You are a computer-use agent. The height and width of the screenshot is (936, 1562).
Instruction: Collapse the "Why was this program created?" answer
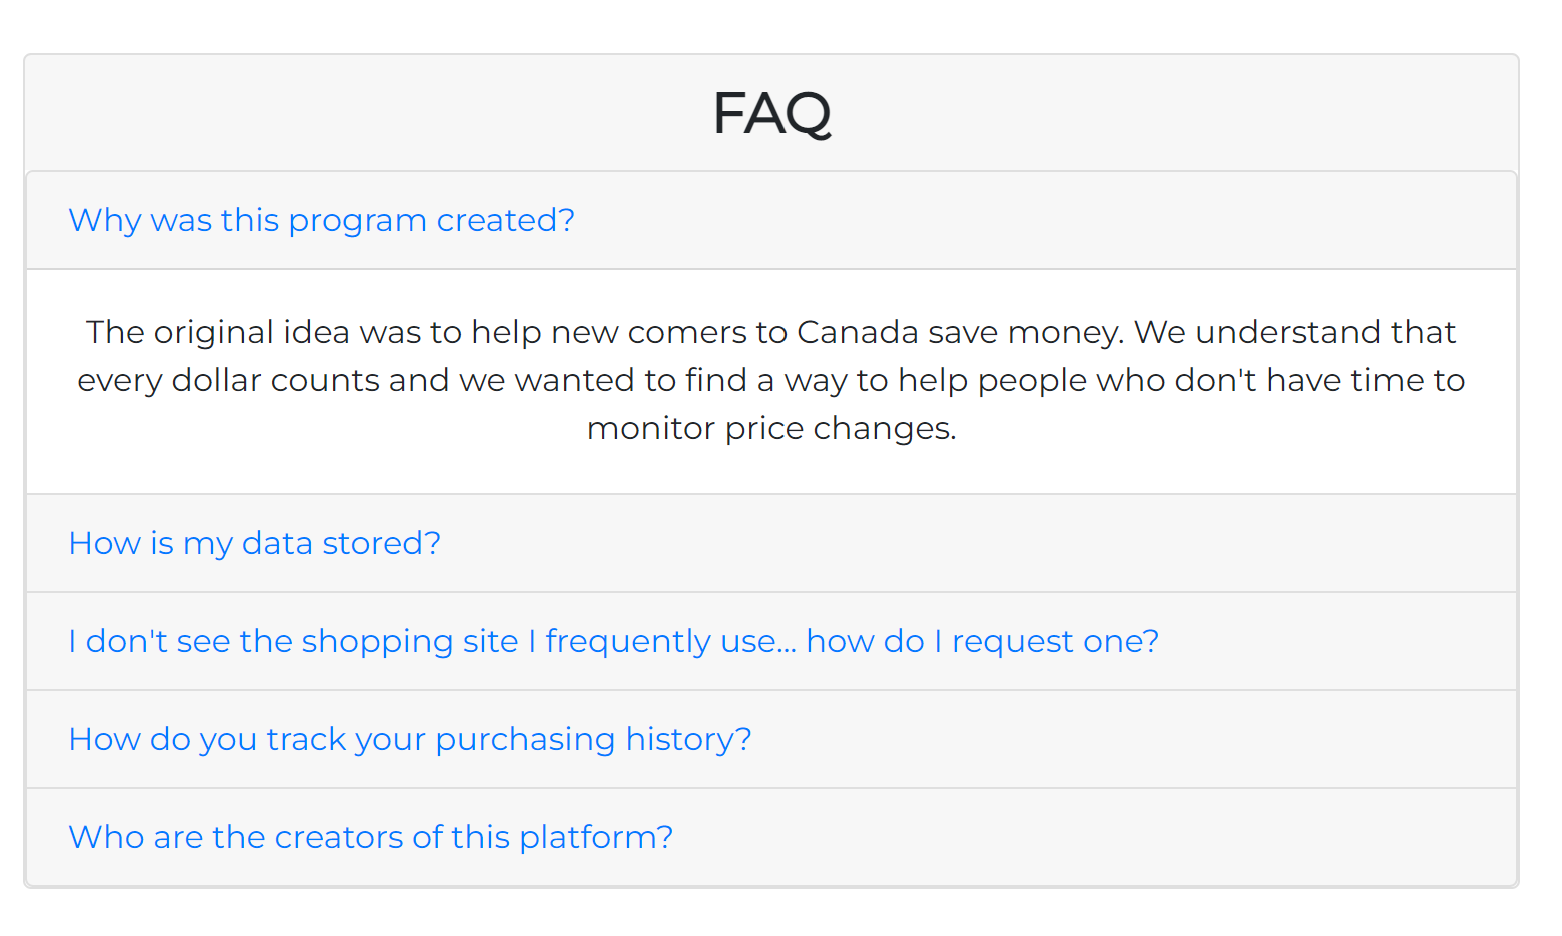(321, 220)
